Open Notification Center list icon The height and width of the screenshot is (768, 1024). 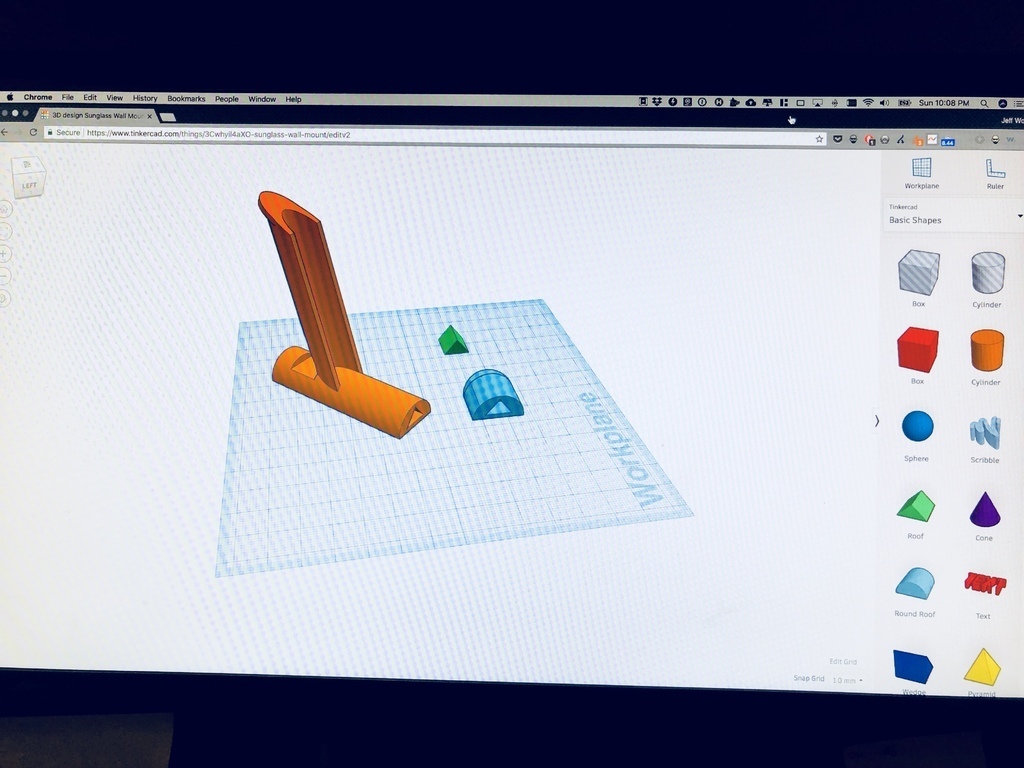(x=1019, y=103)
